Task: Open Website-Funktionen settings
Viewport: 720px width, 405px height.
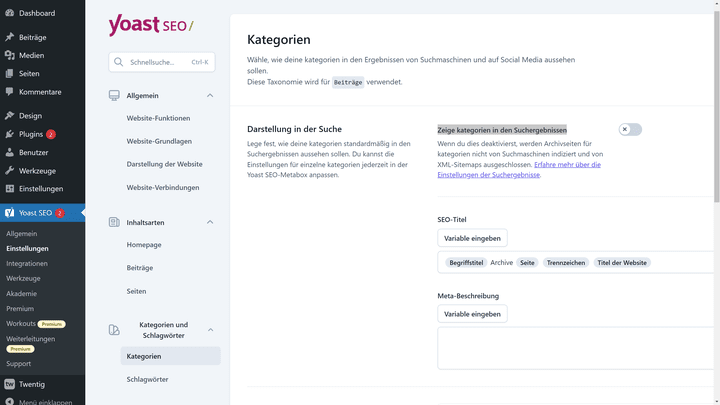Action: [158, 118]
